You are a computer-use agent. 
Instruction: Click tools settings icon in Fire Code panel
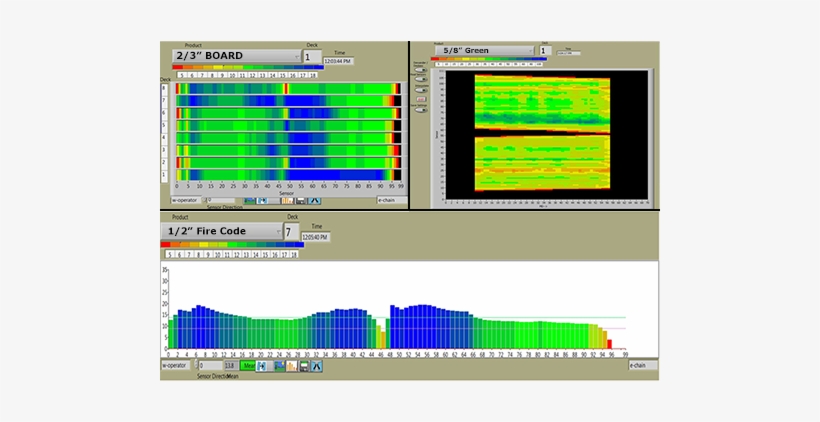click(316, 366)
